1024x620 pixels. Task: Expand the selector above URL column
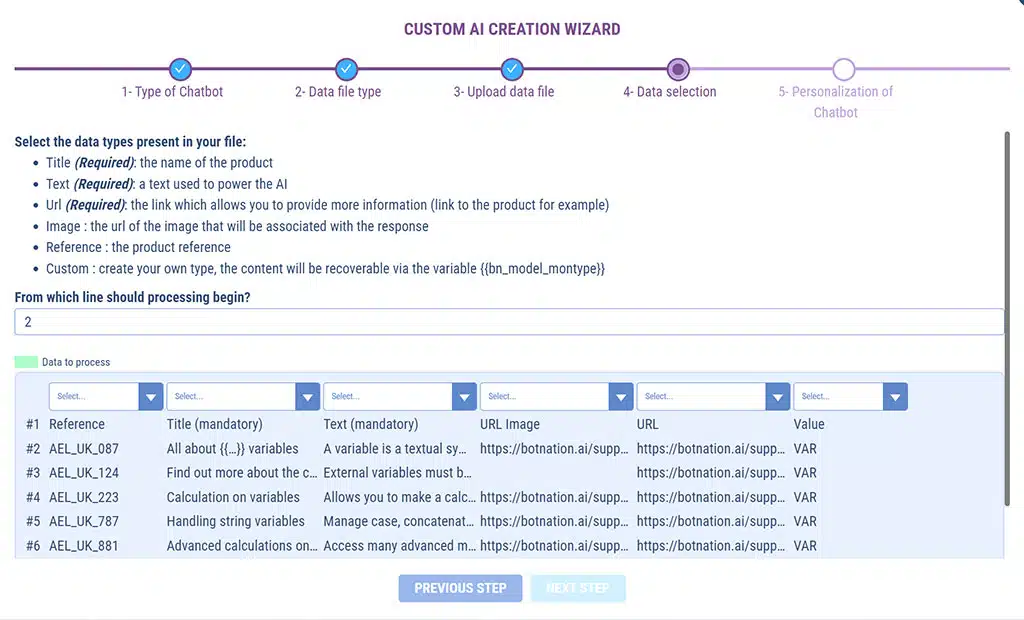click(713, 397)
